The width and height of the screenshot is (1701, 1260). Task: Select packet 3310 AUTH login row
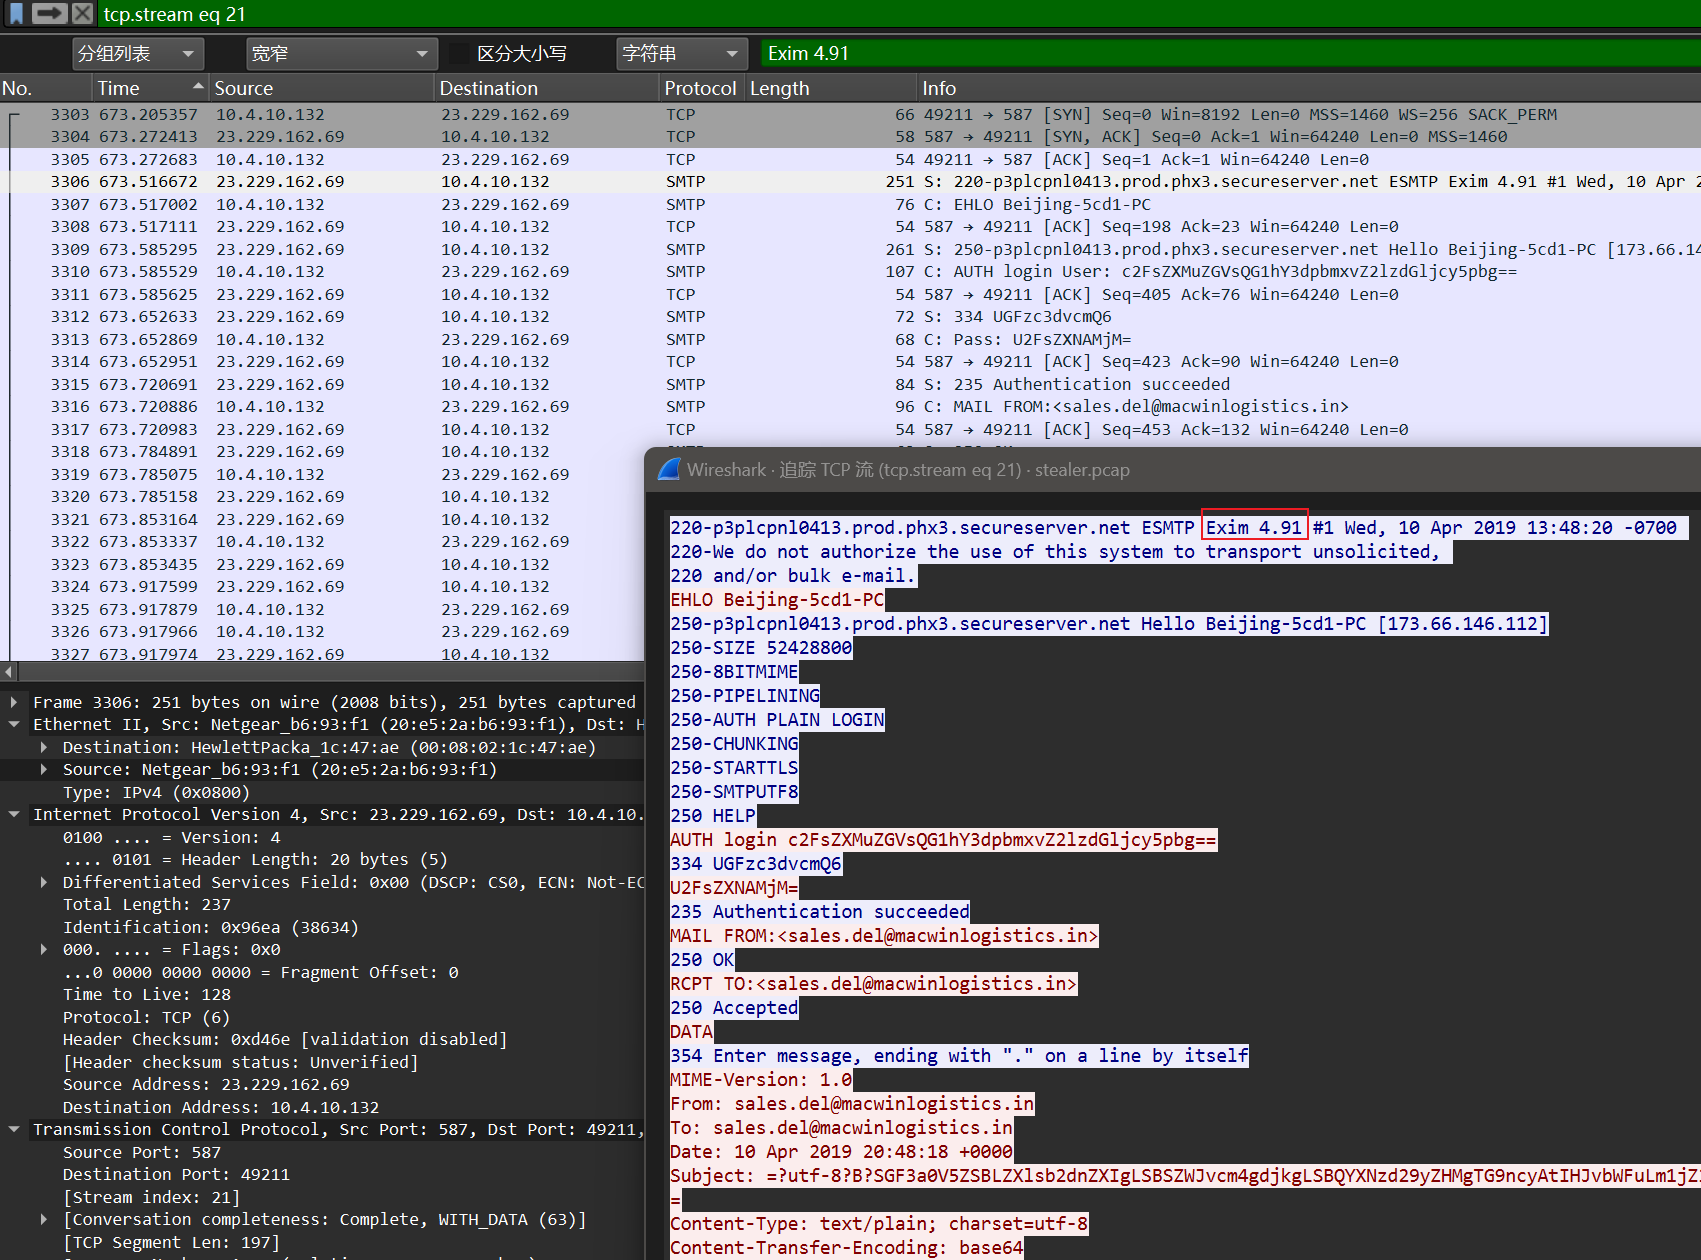click(x=850, y=271)
